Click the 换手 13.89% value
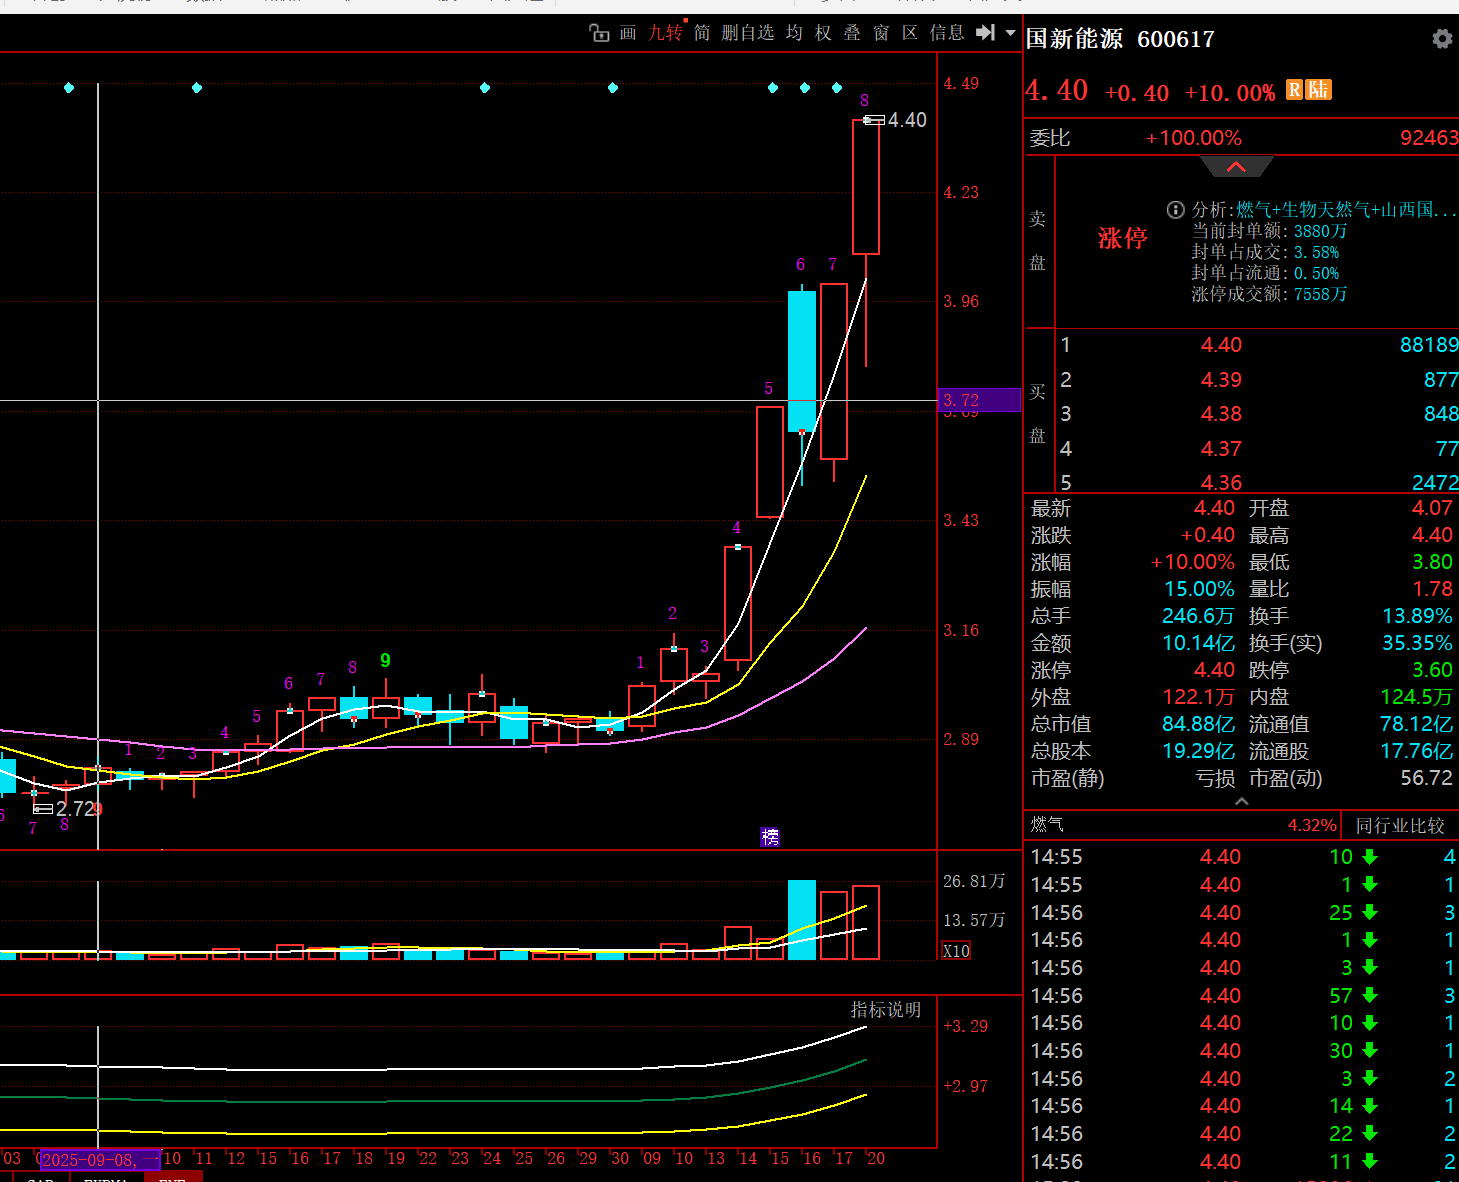1459x1182 pixels. click(1417, 616)
